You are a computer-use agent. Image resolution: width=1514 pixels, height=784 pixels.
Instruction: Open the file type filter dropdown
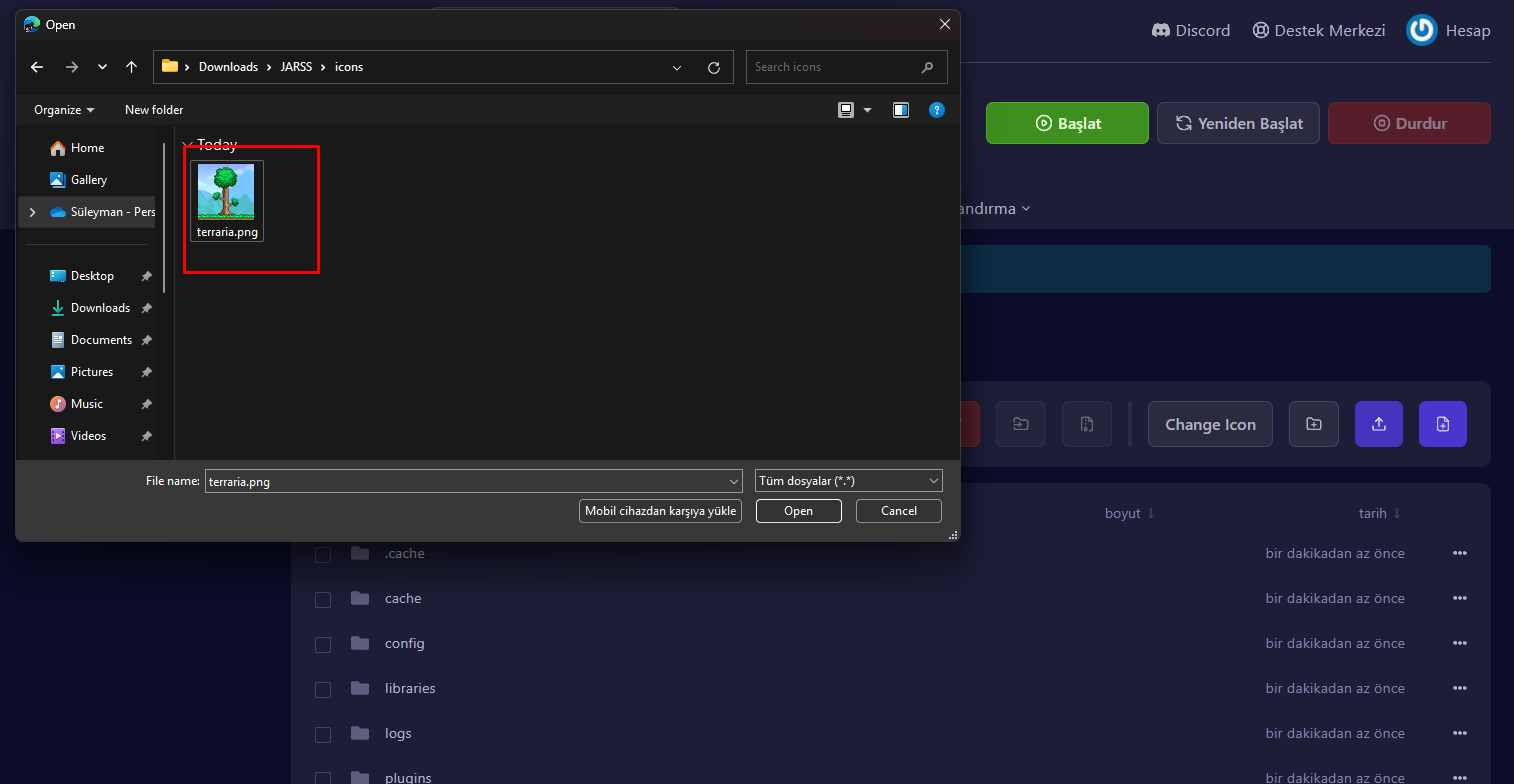pyautogui.click(x=848, y=481)
